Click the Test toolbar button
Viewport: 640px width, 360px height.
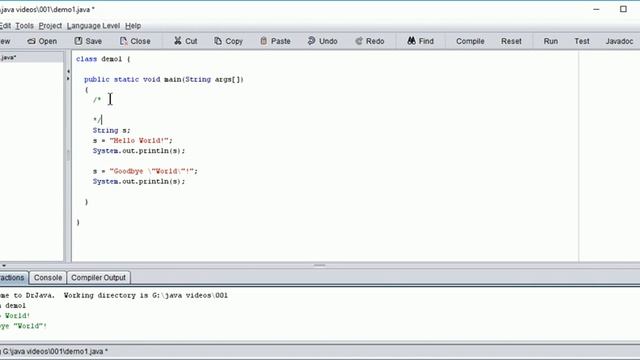click(x=582, y=41)
